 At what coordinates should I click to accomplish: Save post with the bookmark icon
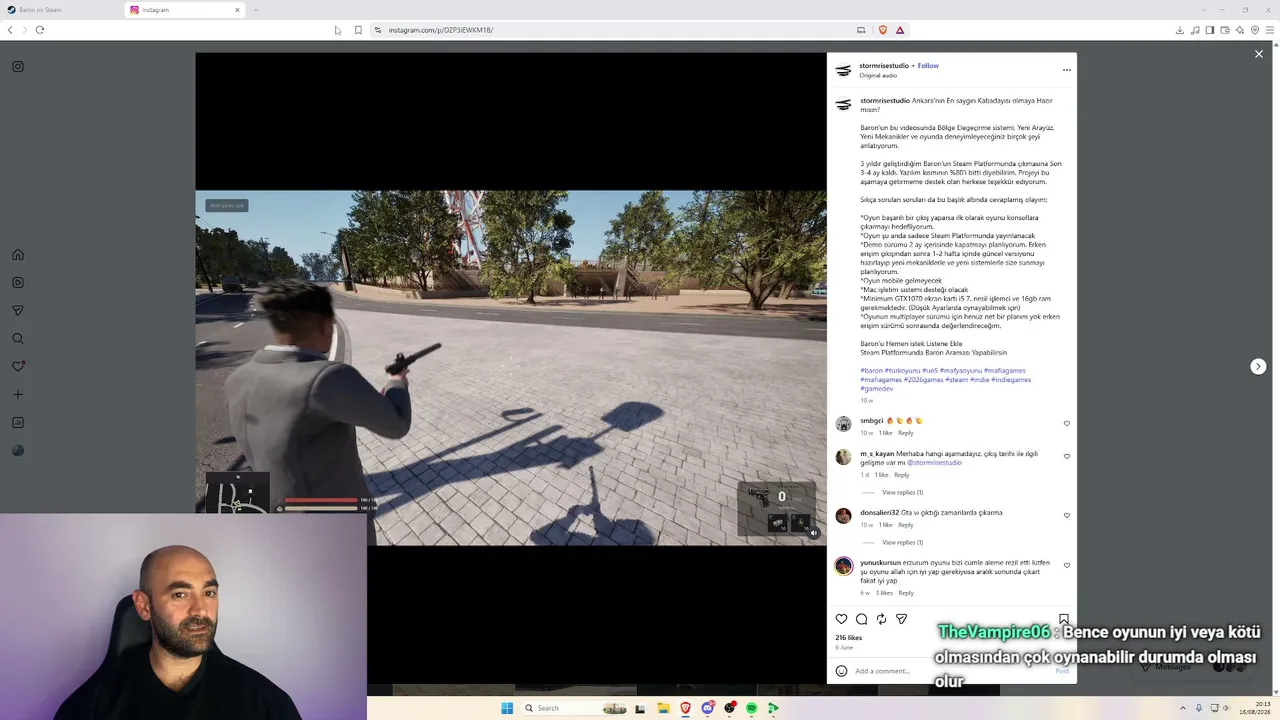pyautogui.click(x=1064, y=619)
